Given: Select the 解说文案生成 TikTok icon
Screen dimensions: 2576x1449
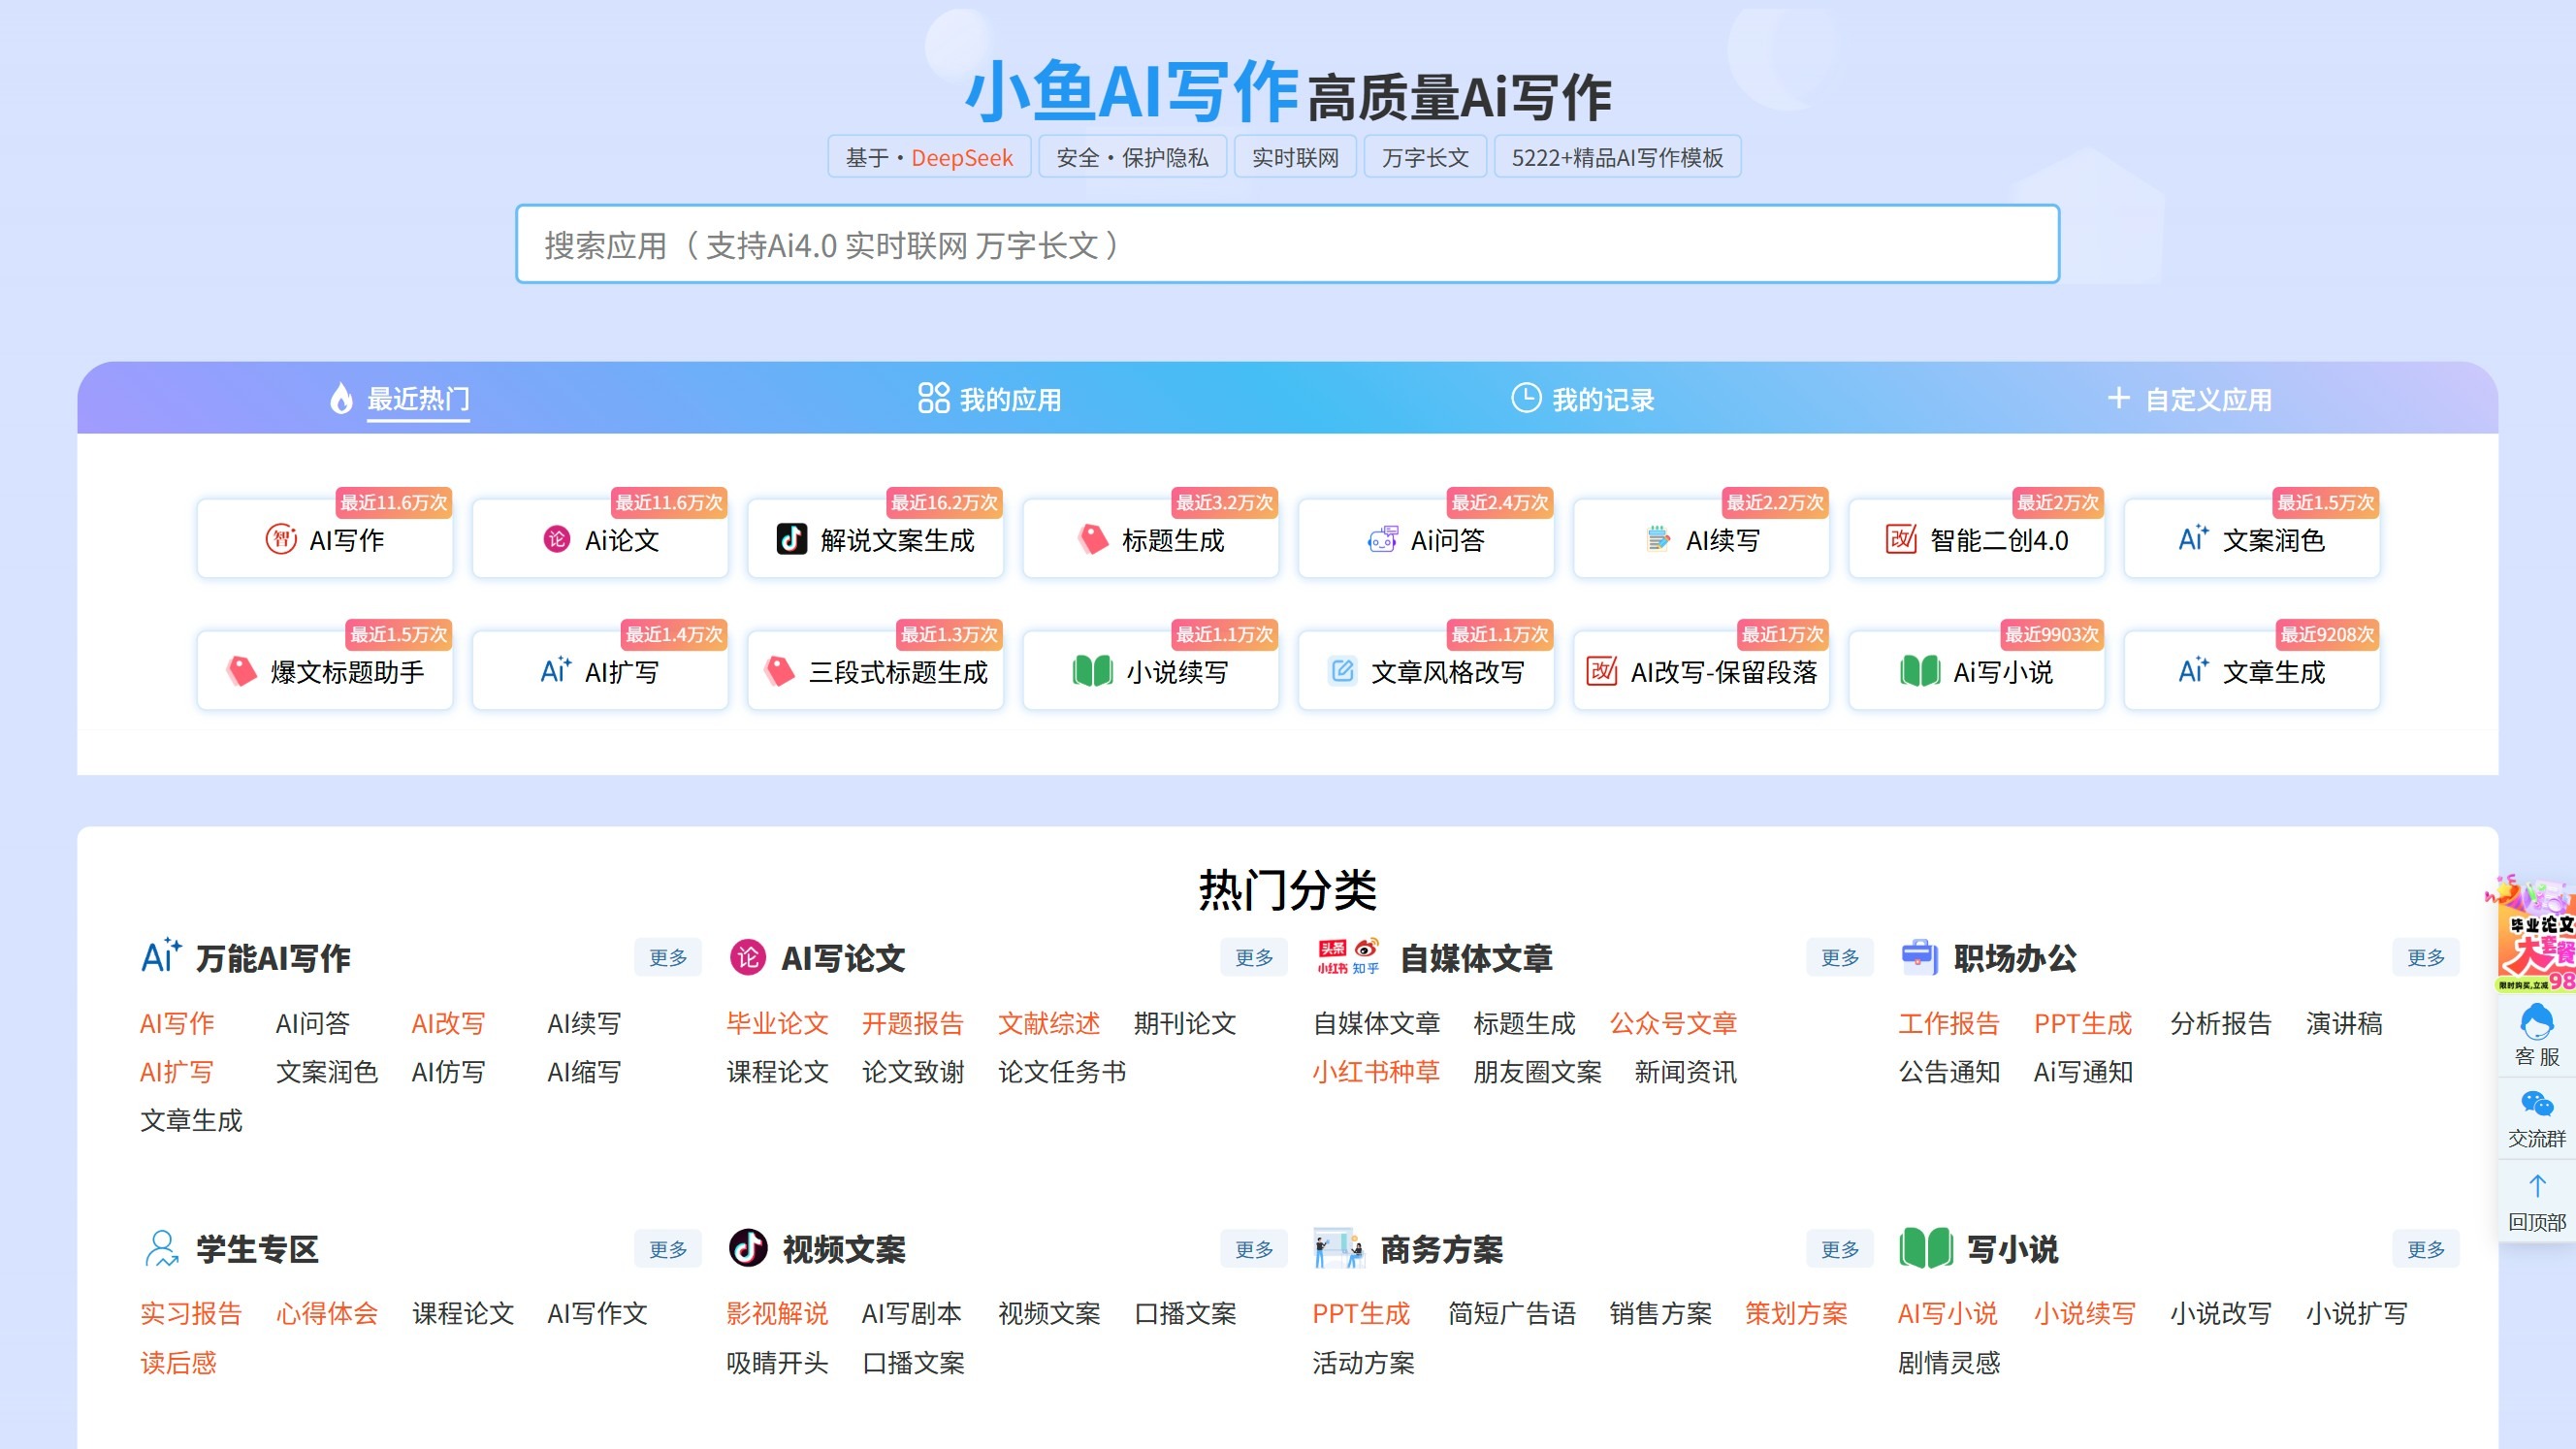Looking at the screenshot, I should [794, 540].
